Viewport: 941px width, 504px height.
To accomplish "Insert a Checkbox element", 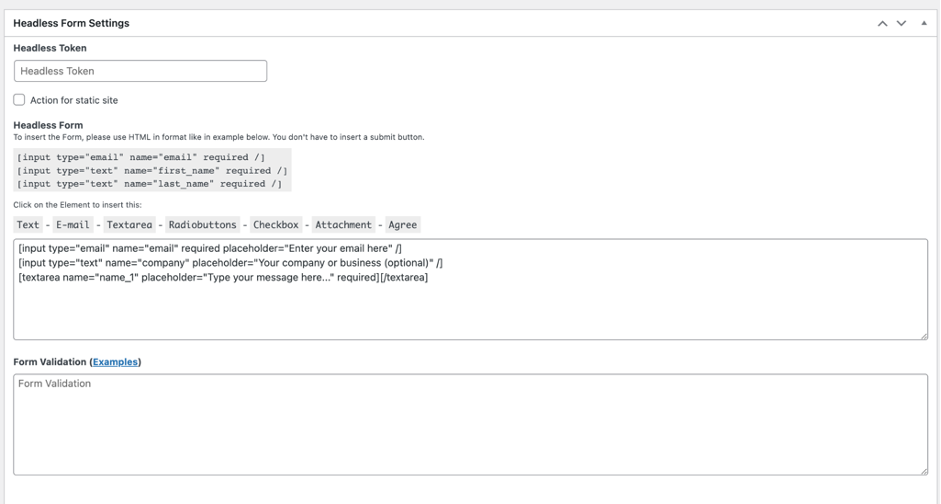I will tap(276, 224).
